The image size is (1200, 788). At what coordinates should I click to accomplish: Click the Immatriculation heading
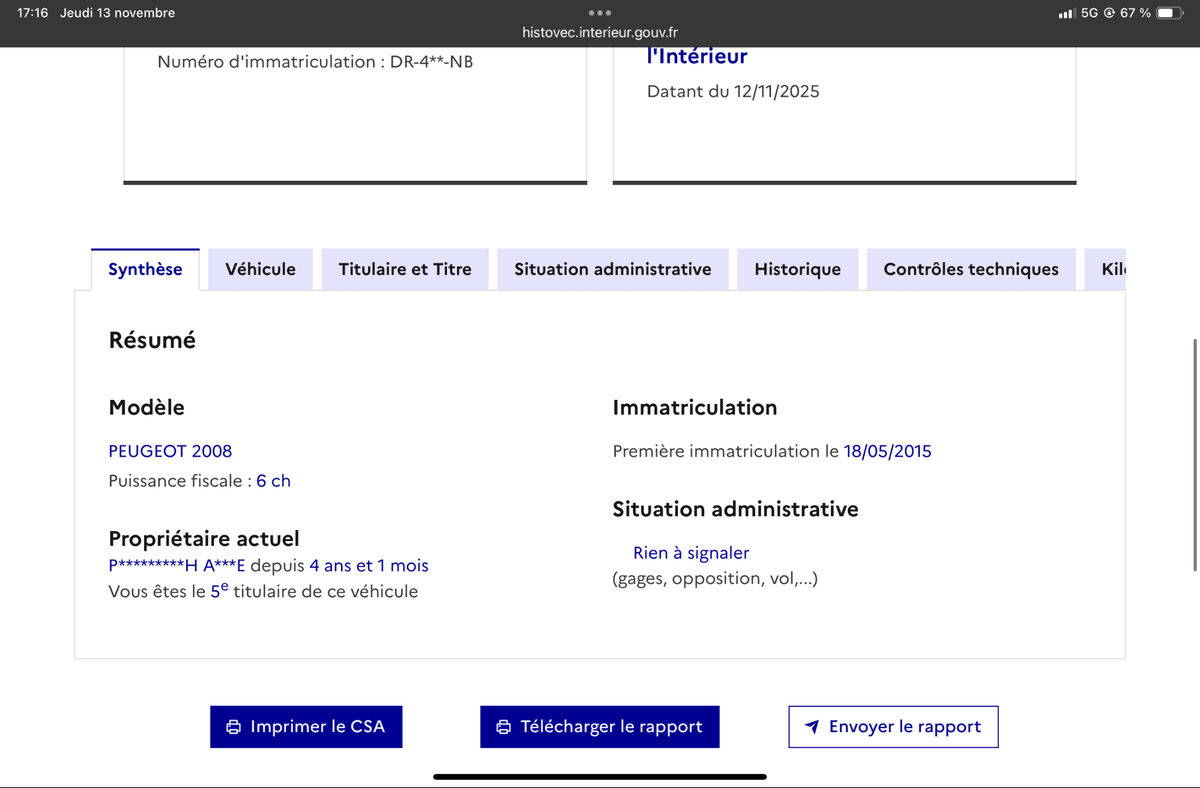click(x=695, y=408)
